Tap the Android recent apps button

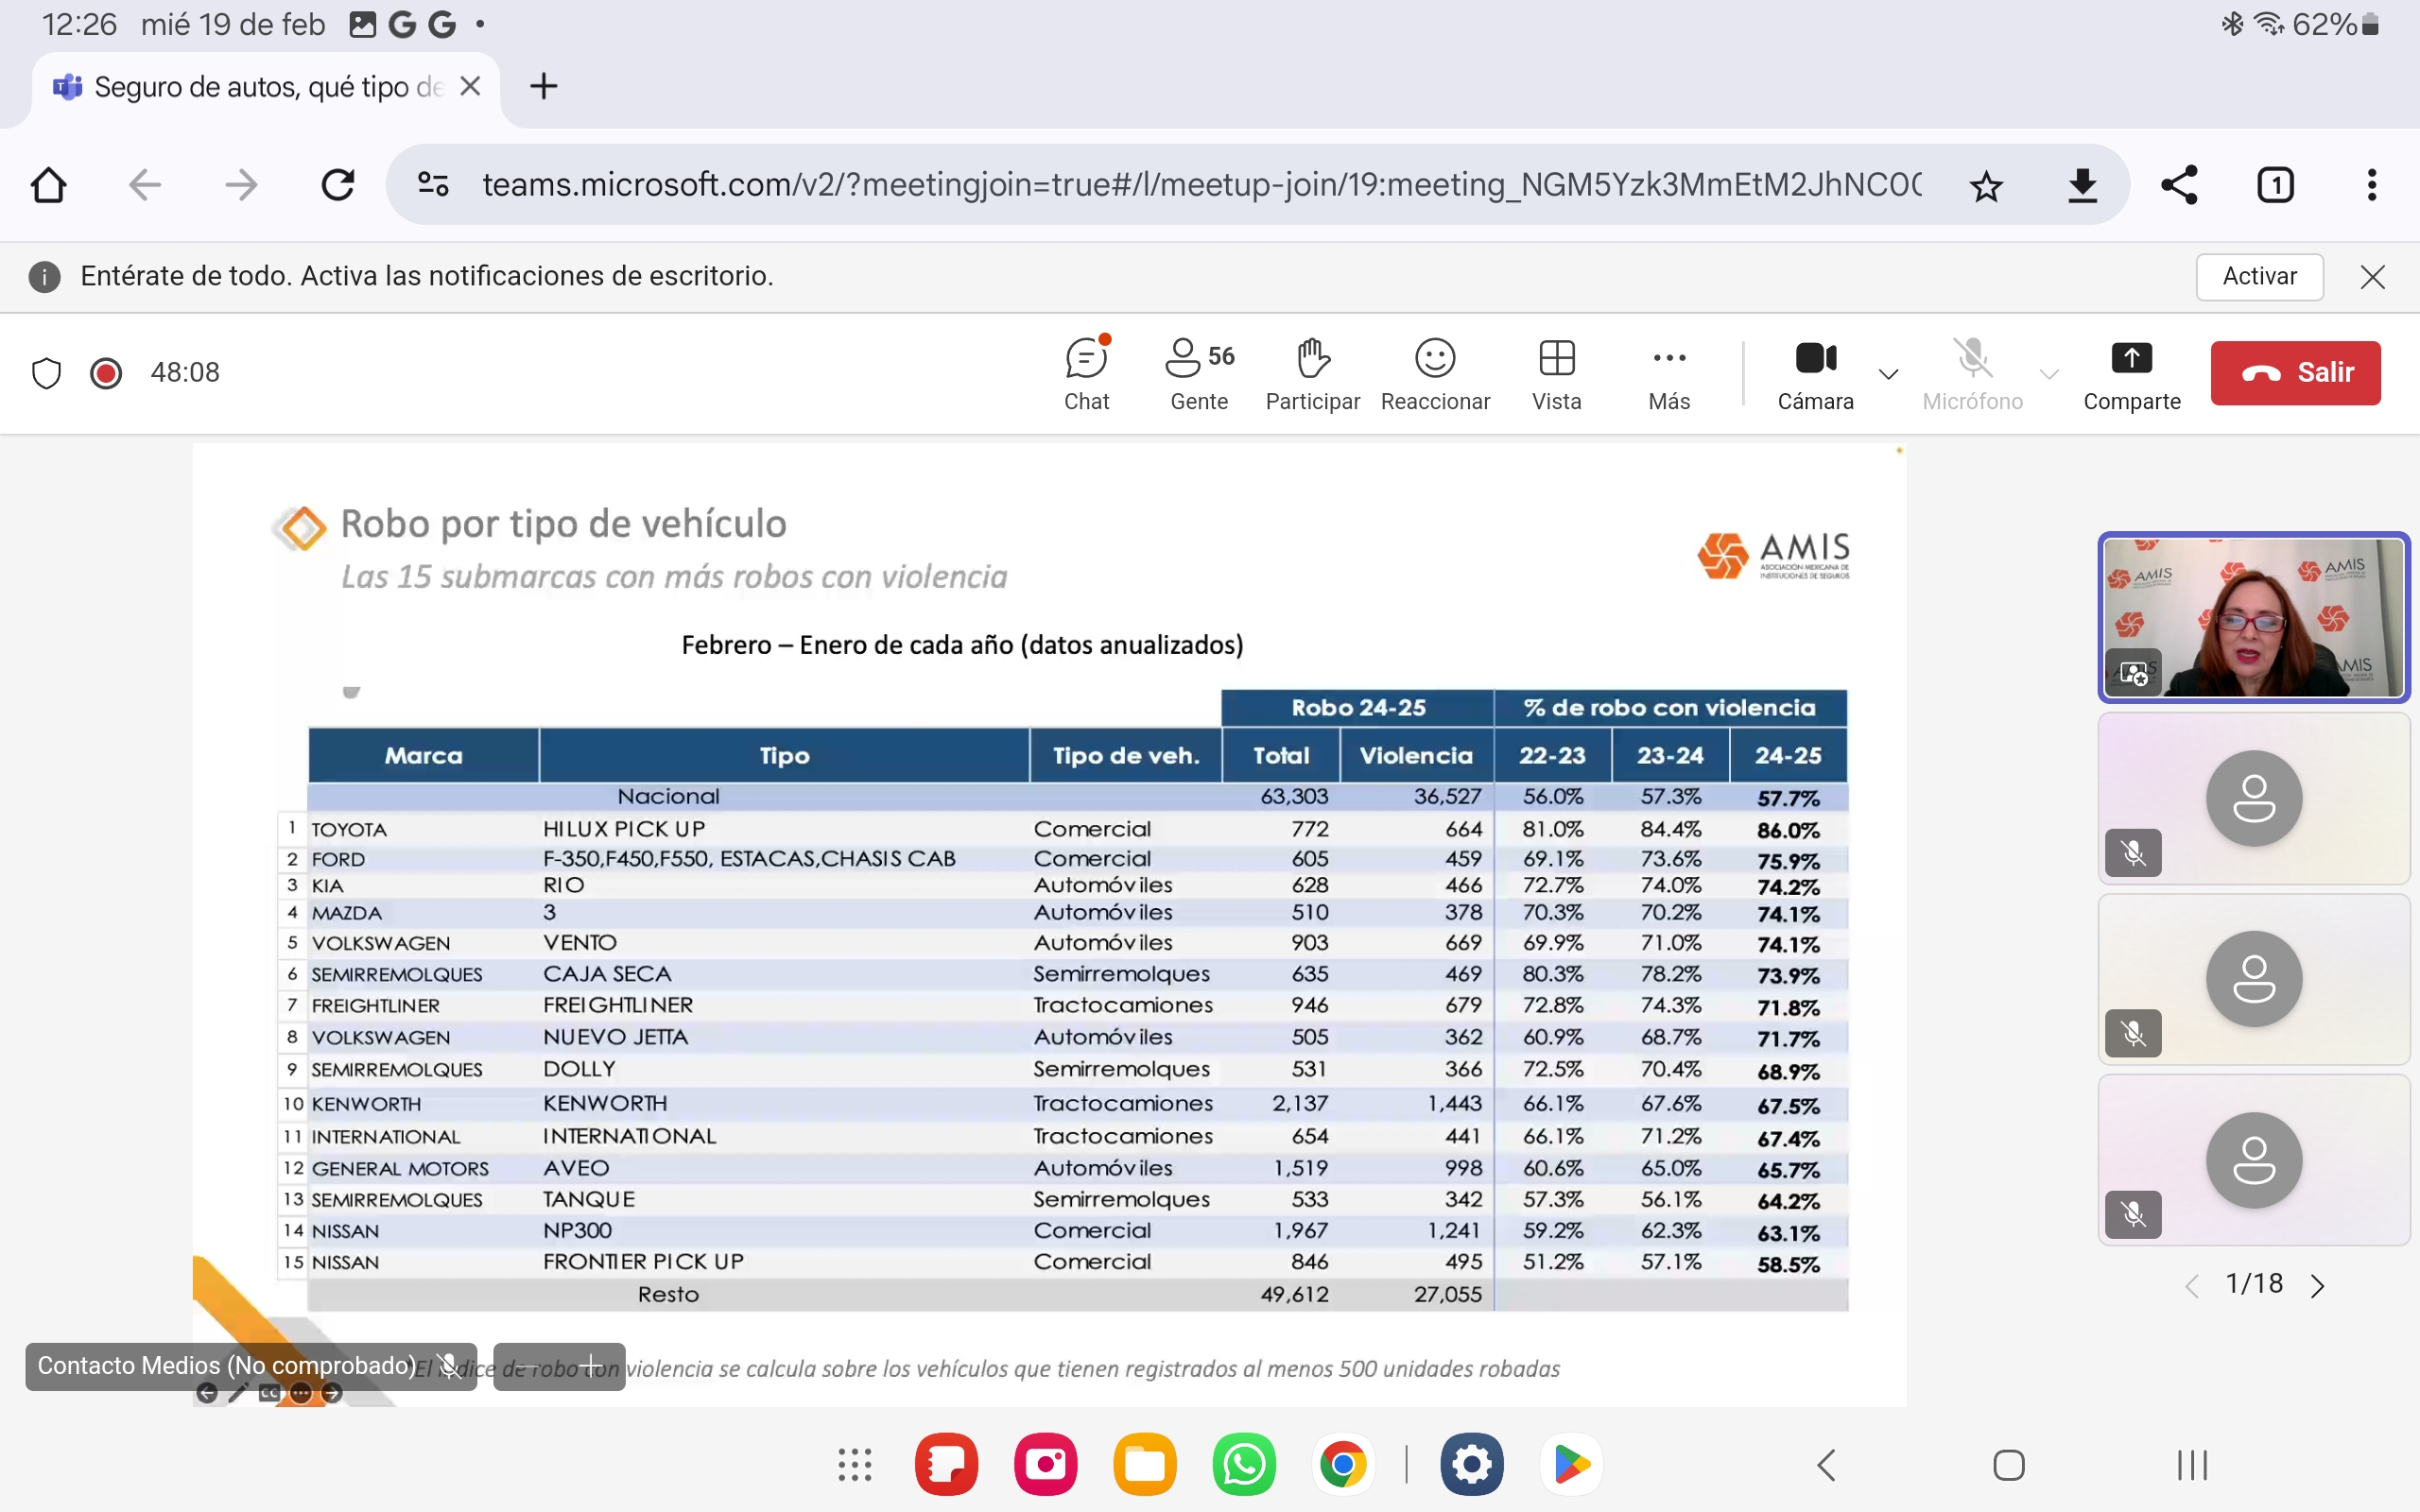(x=2192, y=1466)
